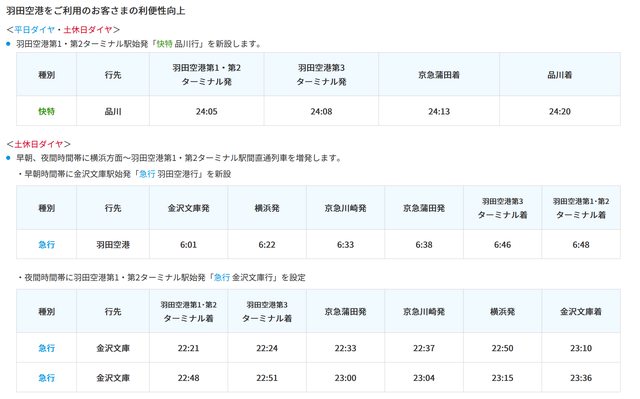
Task: Select the 23:36 arrival time in last row
Action: 581,378
